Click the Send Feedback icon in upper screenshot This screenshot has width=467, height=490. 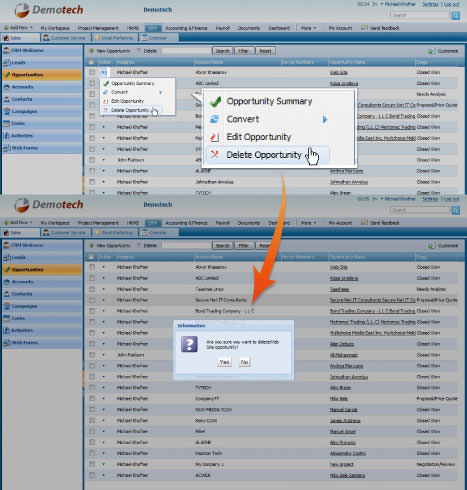pyautogui.click(x=364, y=28)
